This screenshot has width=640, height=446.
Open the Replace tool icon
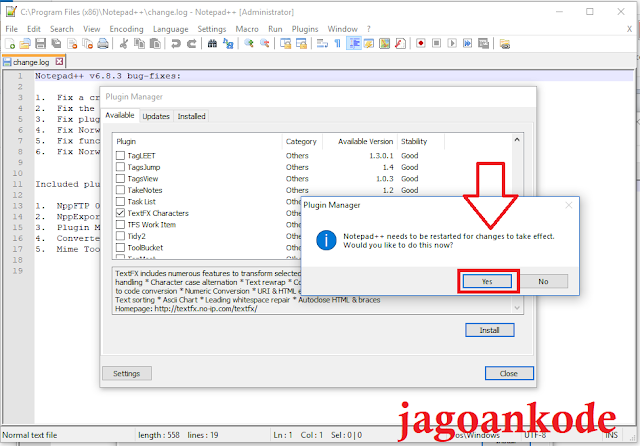coord(228,44)
